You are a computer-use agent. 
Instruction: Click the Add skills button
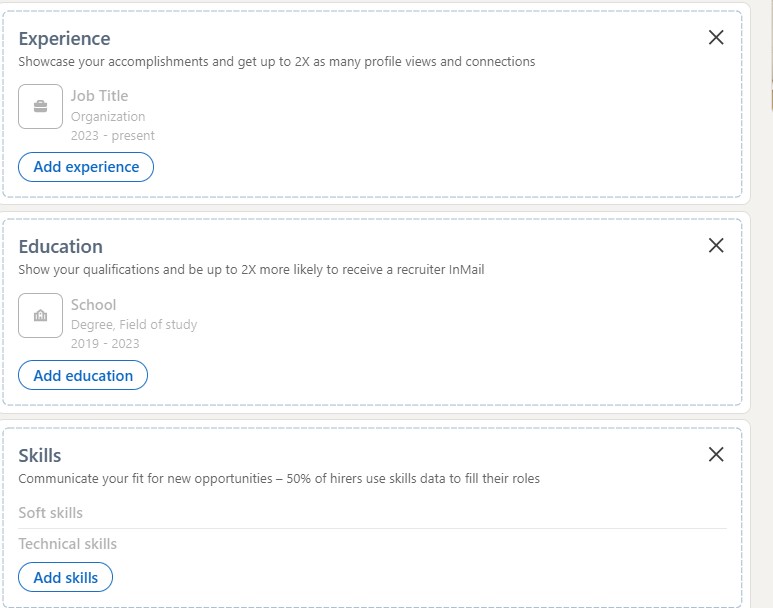tap(66, 577)
